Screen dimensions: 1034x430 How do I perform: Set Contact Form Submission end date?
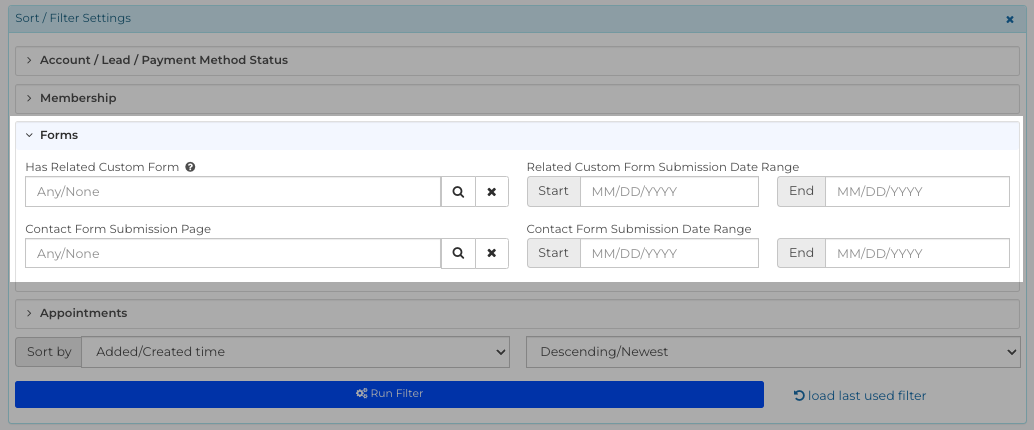tap(917, 253)
